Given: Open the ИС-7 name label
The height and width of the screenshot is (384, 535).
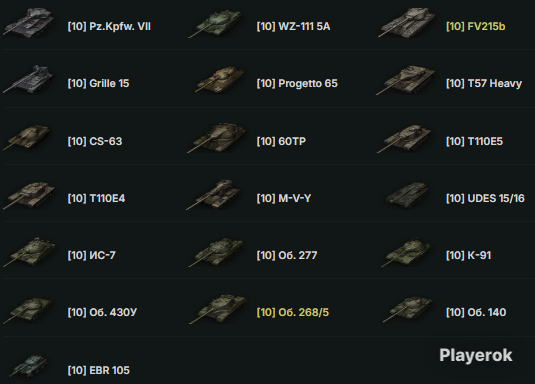Looking at the screenshot, I should (x=91, y=255).
